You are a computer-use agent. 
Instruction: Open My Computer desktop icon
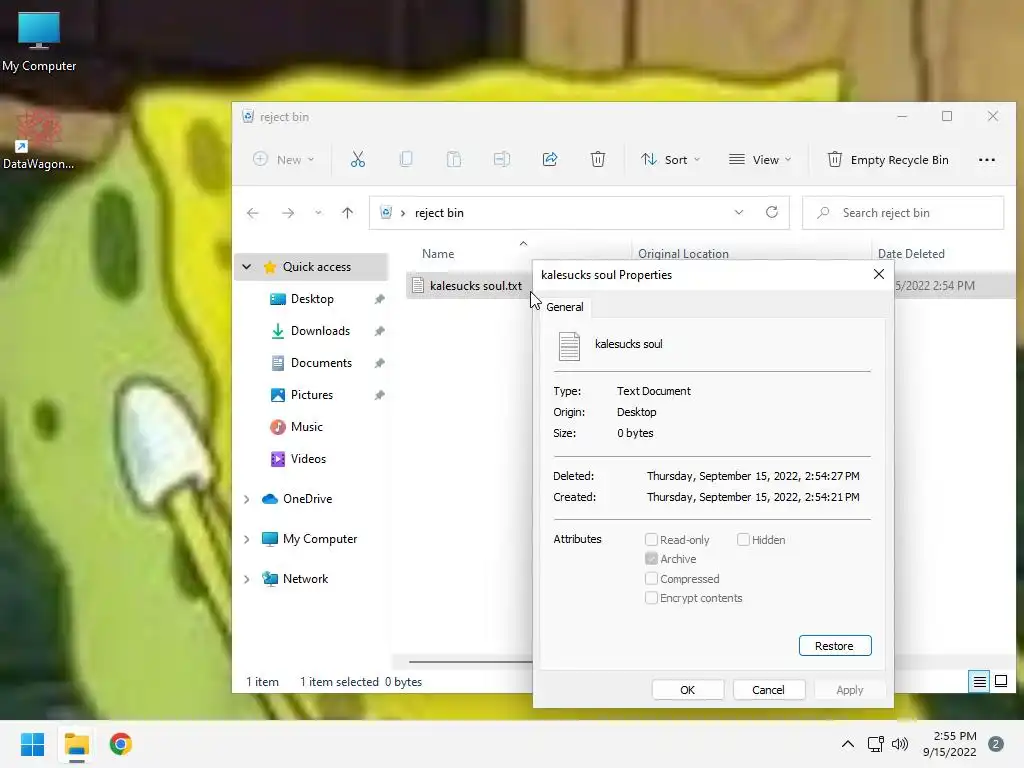[x=39, y=40]
